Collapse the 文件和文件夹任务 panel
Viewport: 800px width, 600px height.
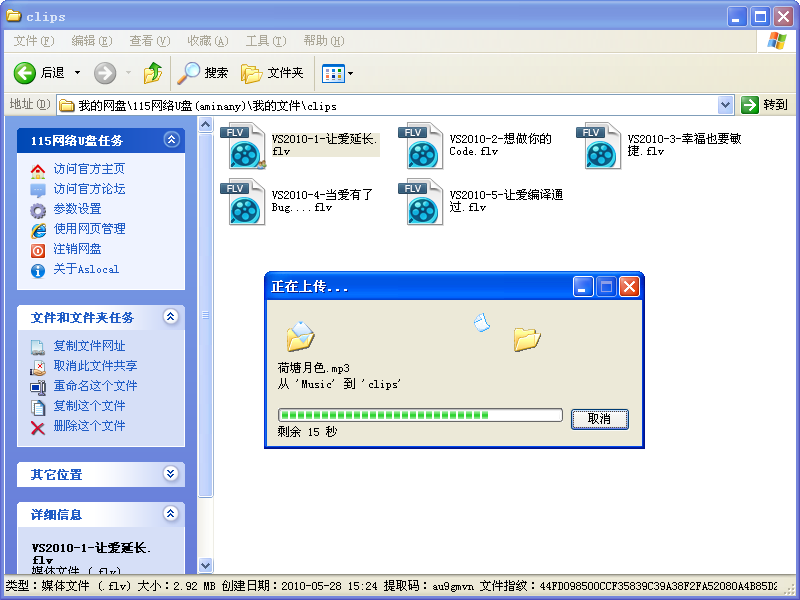[x=171, y=317]
